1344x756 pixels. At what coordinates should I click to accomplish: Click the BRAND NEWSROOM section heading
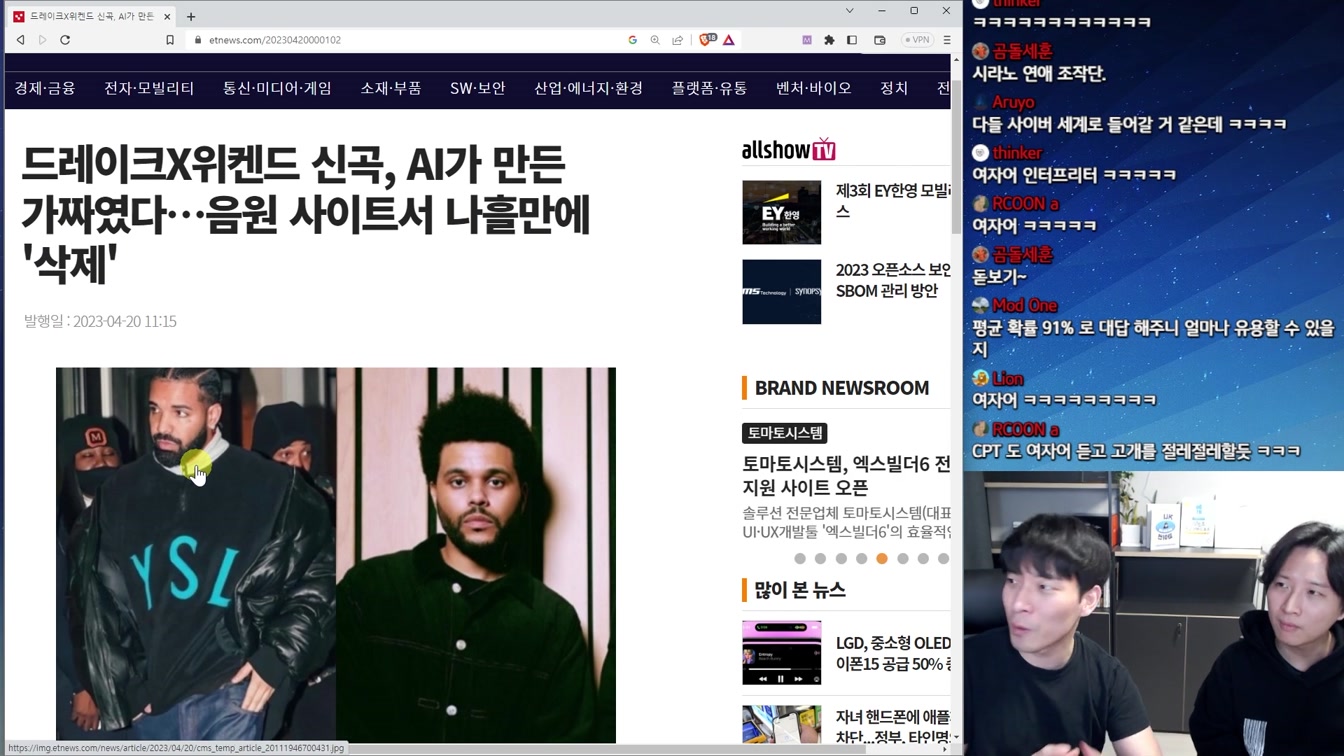(x=842, y=388)
